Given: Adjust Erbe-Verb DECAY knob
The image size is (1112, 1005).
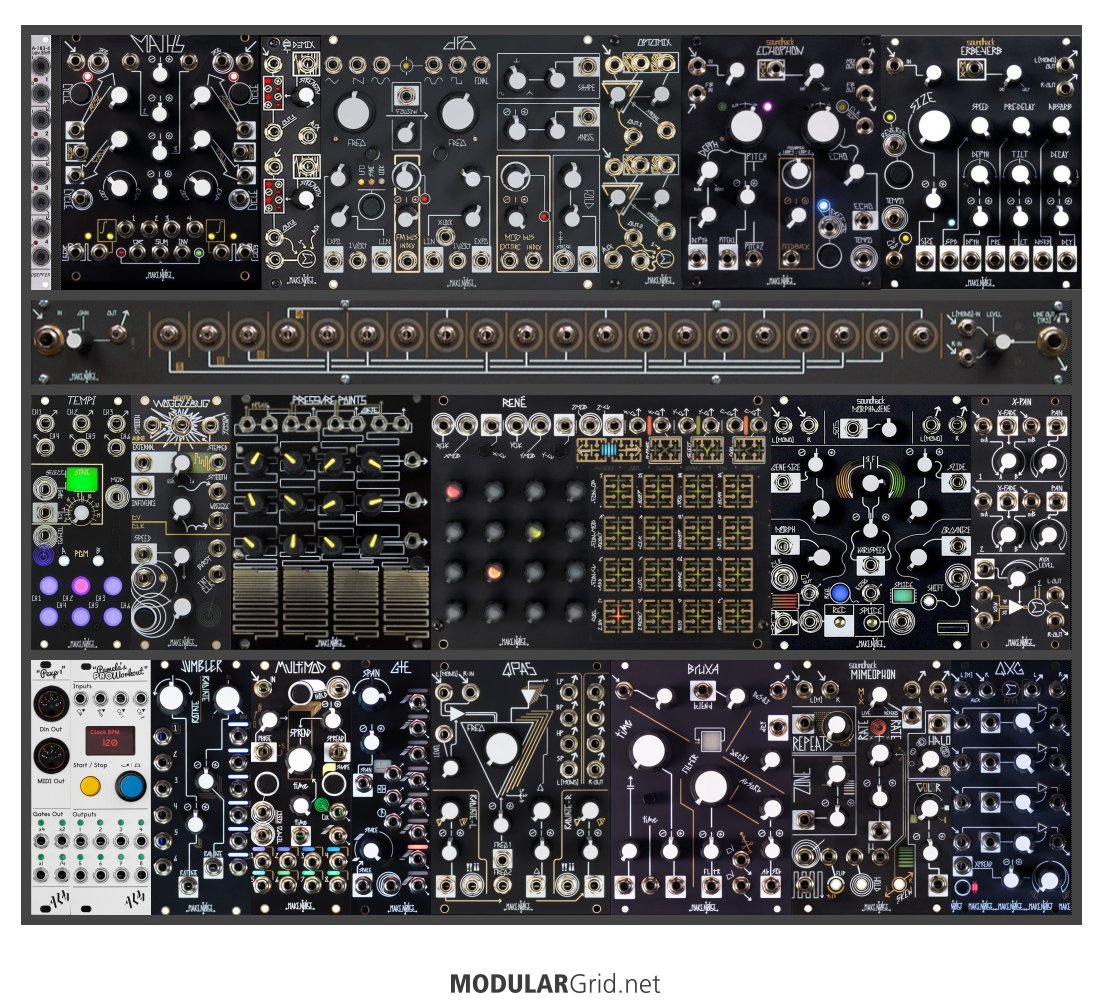Looking at the screenshot, I should [1061, 174].
